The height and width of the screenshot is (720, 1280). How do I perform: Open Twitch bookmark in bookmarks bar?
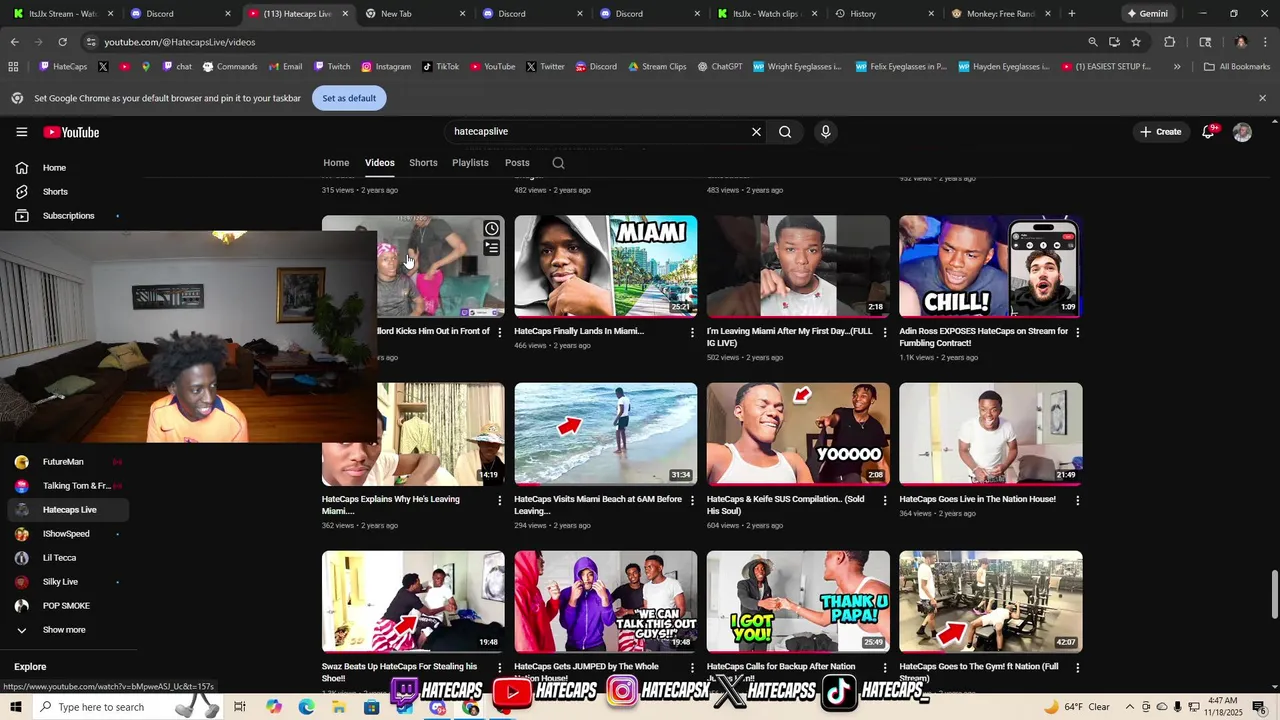tap(332, 67)
